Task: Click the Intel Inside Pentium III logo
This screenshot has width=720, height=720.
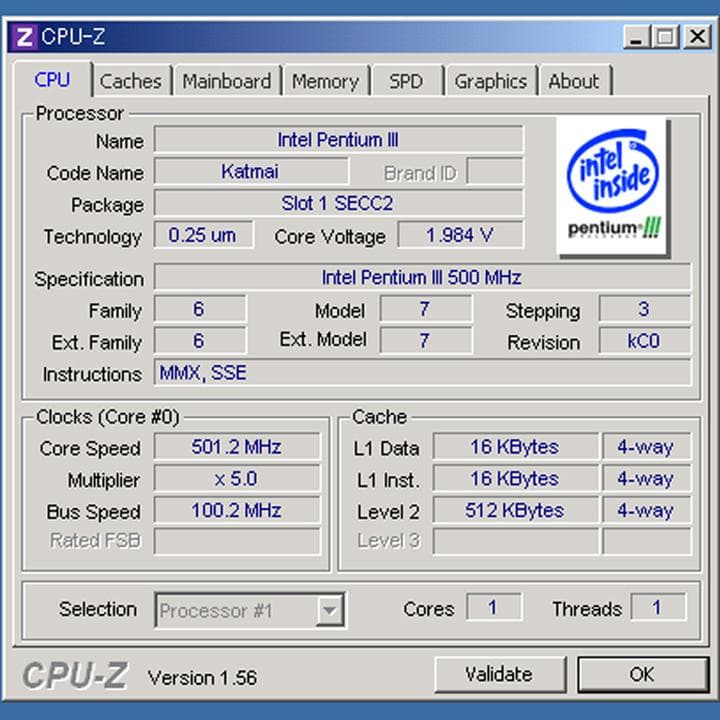Action: 612,186
